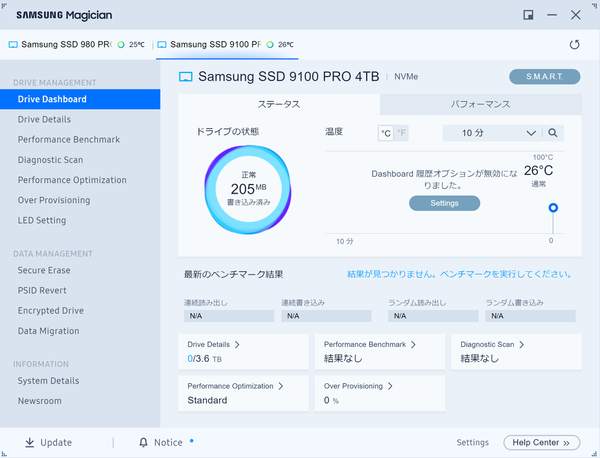Click the 0 % over provisioning value
The height and width of the screenshot is (458, 600).
(x=331, y=401)
